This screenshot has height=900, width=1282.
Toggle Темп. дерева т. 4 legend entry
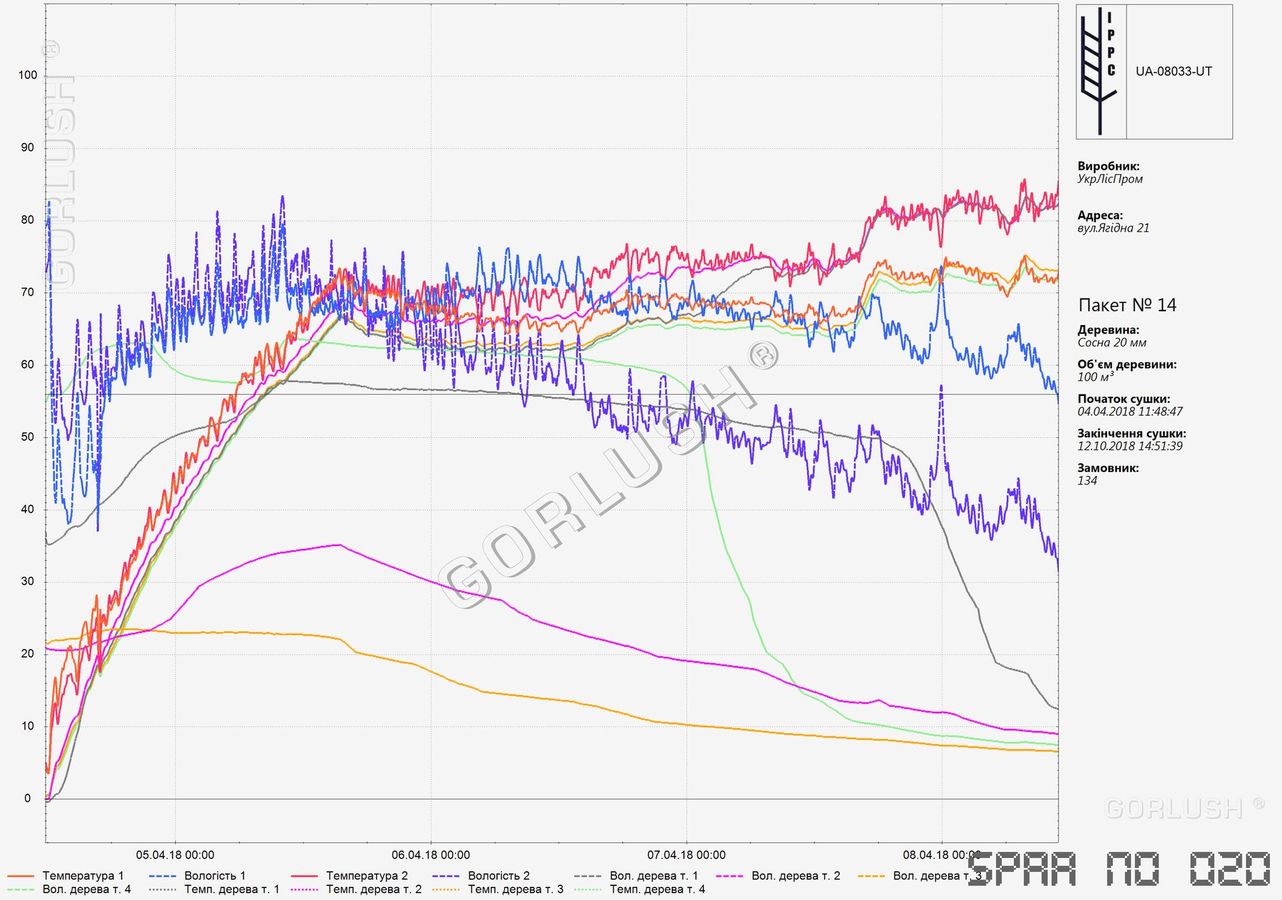tap(656, 889)
